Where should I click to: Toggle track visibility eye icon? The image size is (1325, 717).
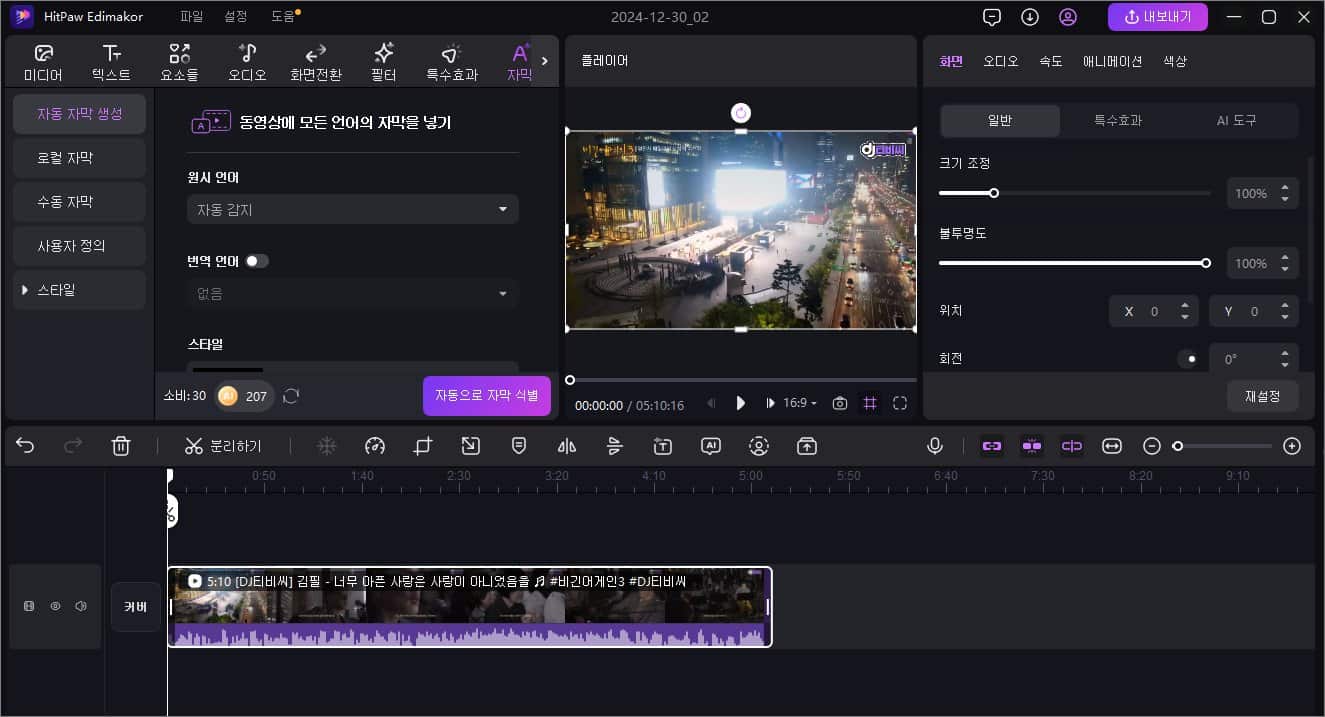click(x=55, y=606)
